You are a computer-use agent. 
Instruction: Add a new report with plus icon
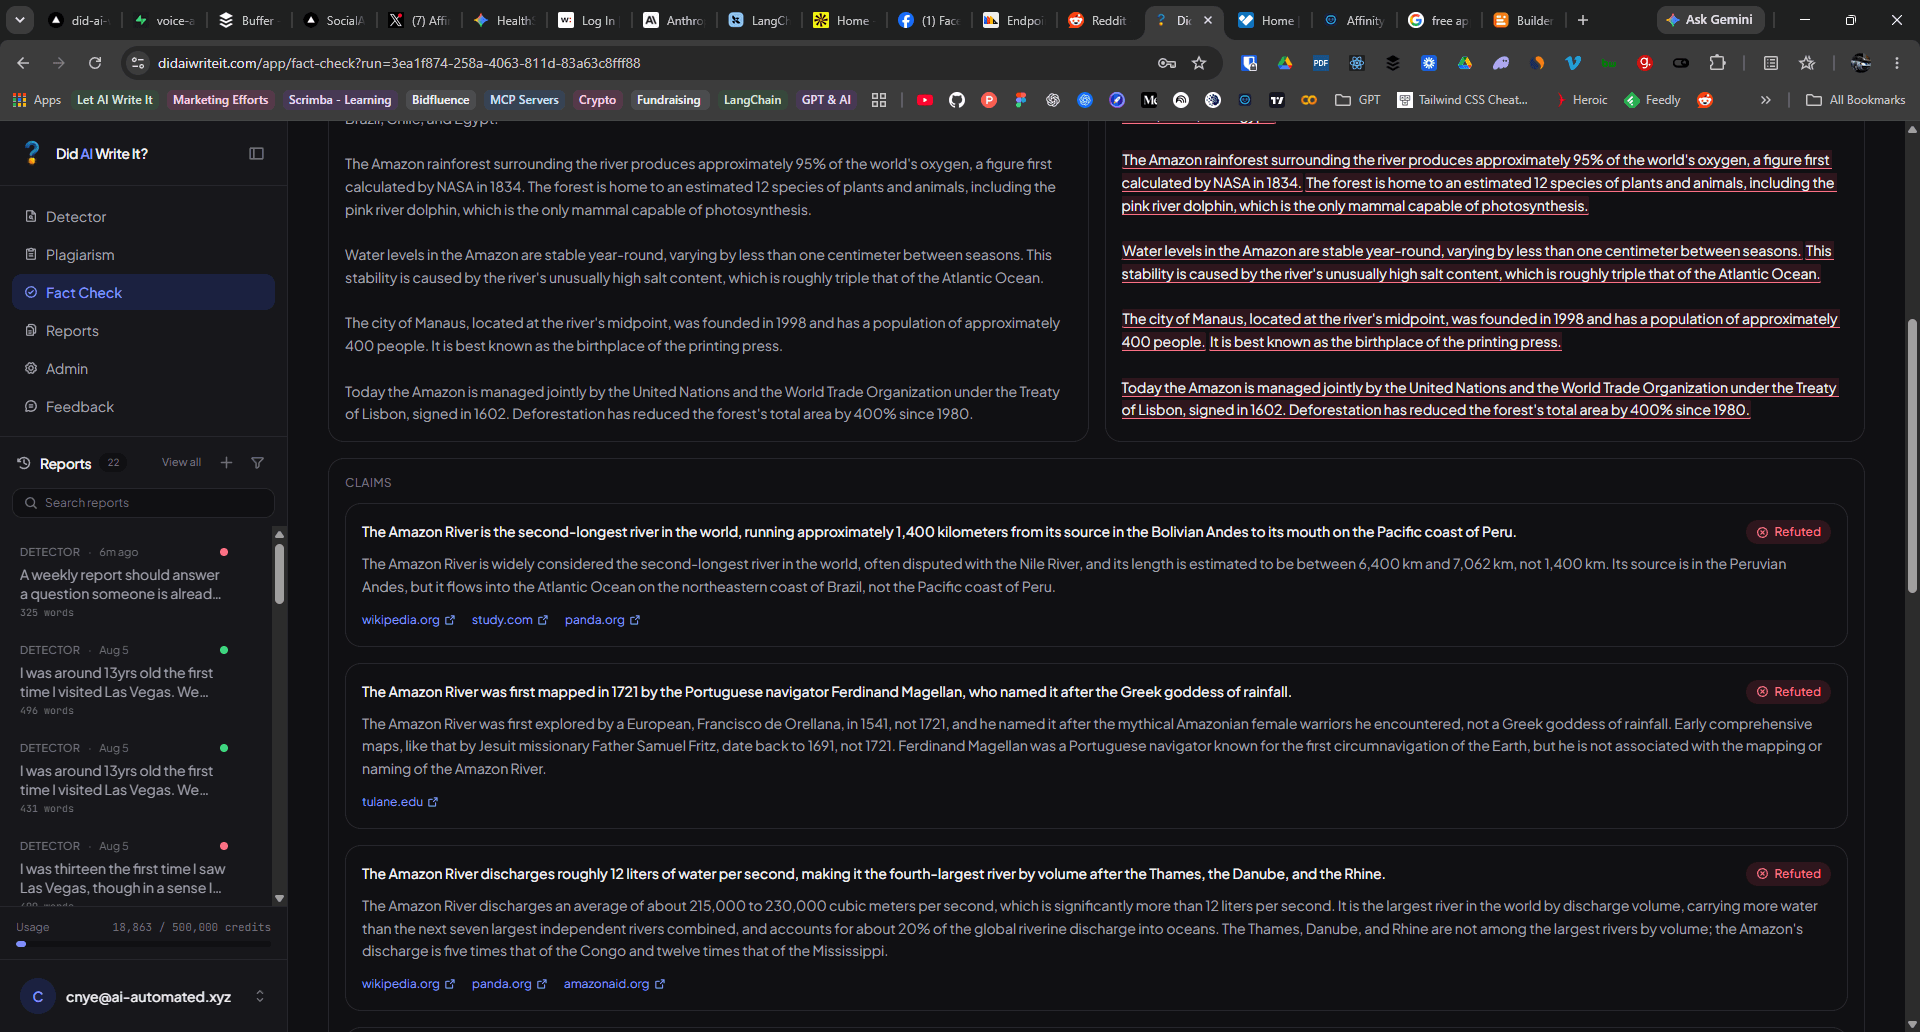click(227, 462)
